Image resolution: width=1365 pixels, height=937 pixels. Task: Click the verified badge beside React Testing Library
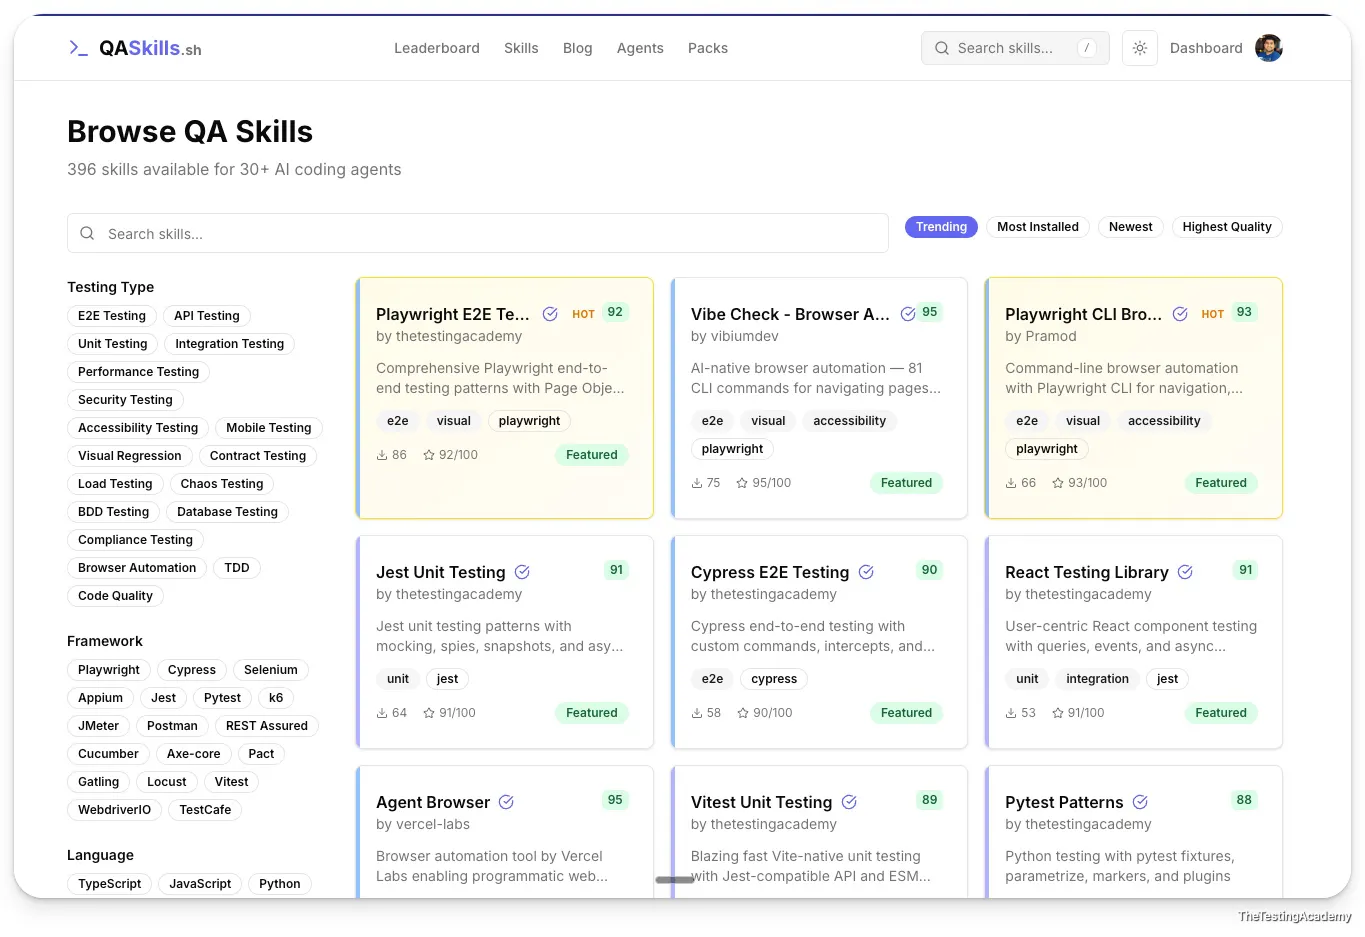[1185, 572]
